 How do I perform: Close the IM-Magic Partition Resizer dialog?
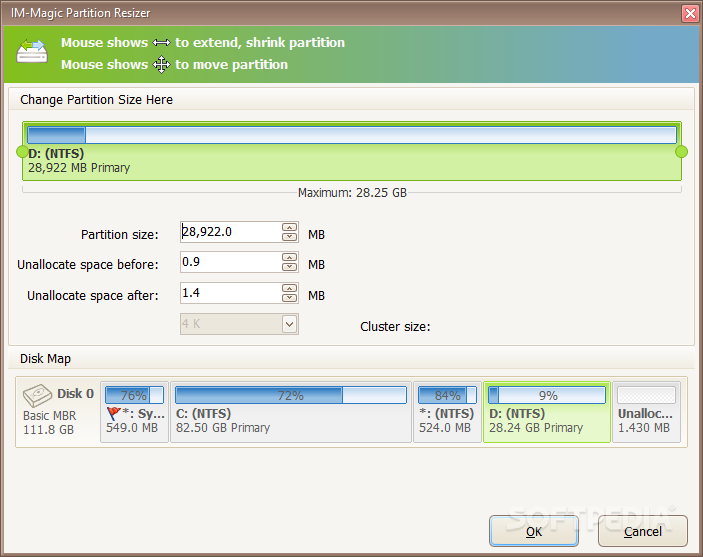coord(690,13)
